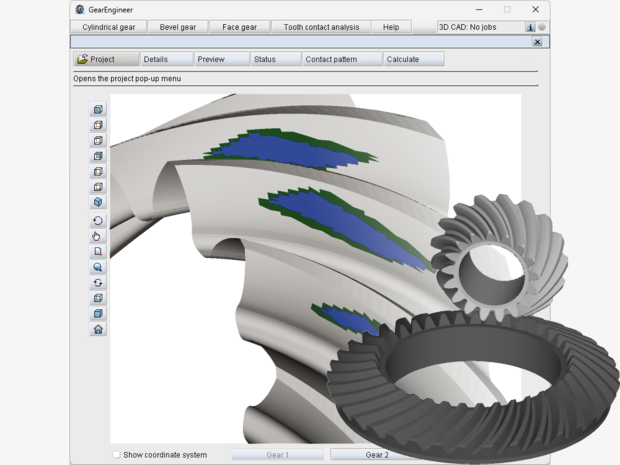Activate the rotate view tool
Image resolution: width=620 pixels, height=465 pixels.
pos(98,221)
